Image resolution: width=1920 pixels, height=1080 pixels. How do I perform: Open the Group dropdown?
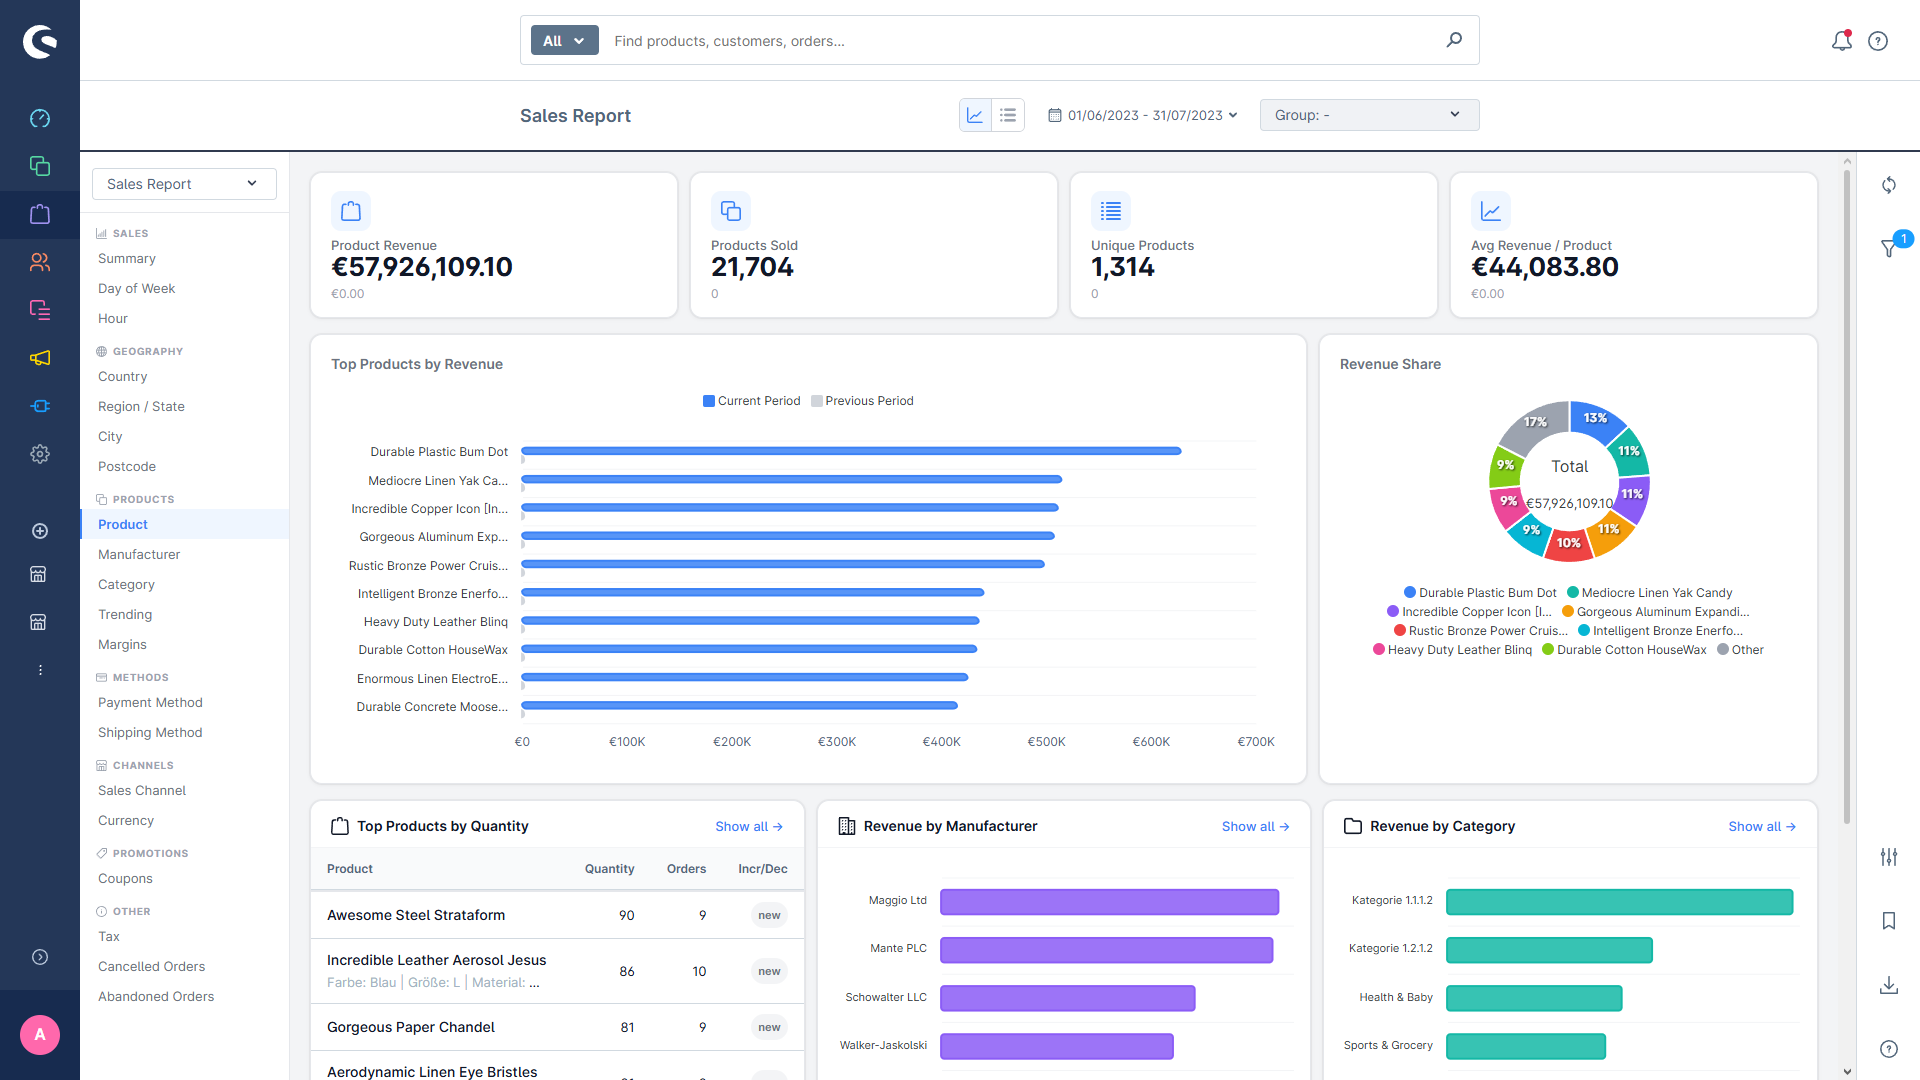click(x=1369, y=115)
